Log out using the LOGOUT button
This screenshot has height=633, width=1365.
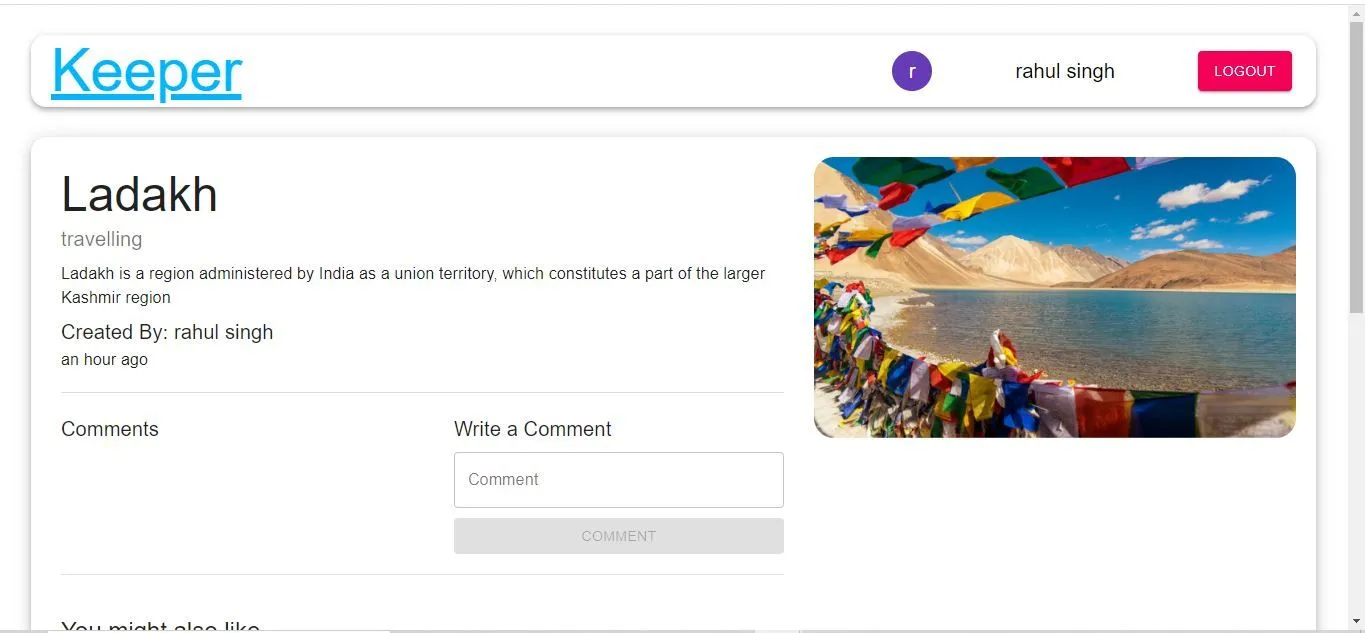1244,71
